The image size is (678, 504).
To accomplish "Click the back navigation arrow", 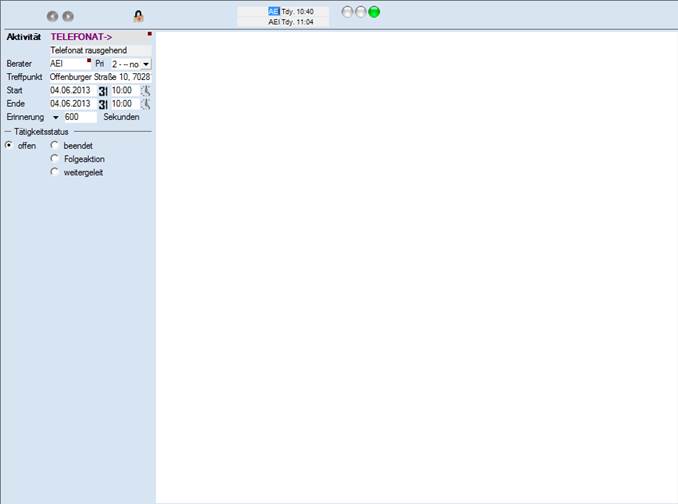I will click(52, 16).
